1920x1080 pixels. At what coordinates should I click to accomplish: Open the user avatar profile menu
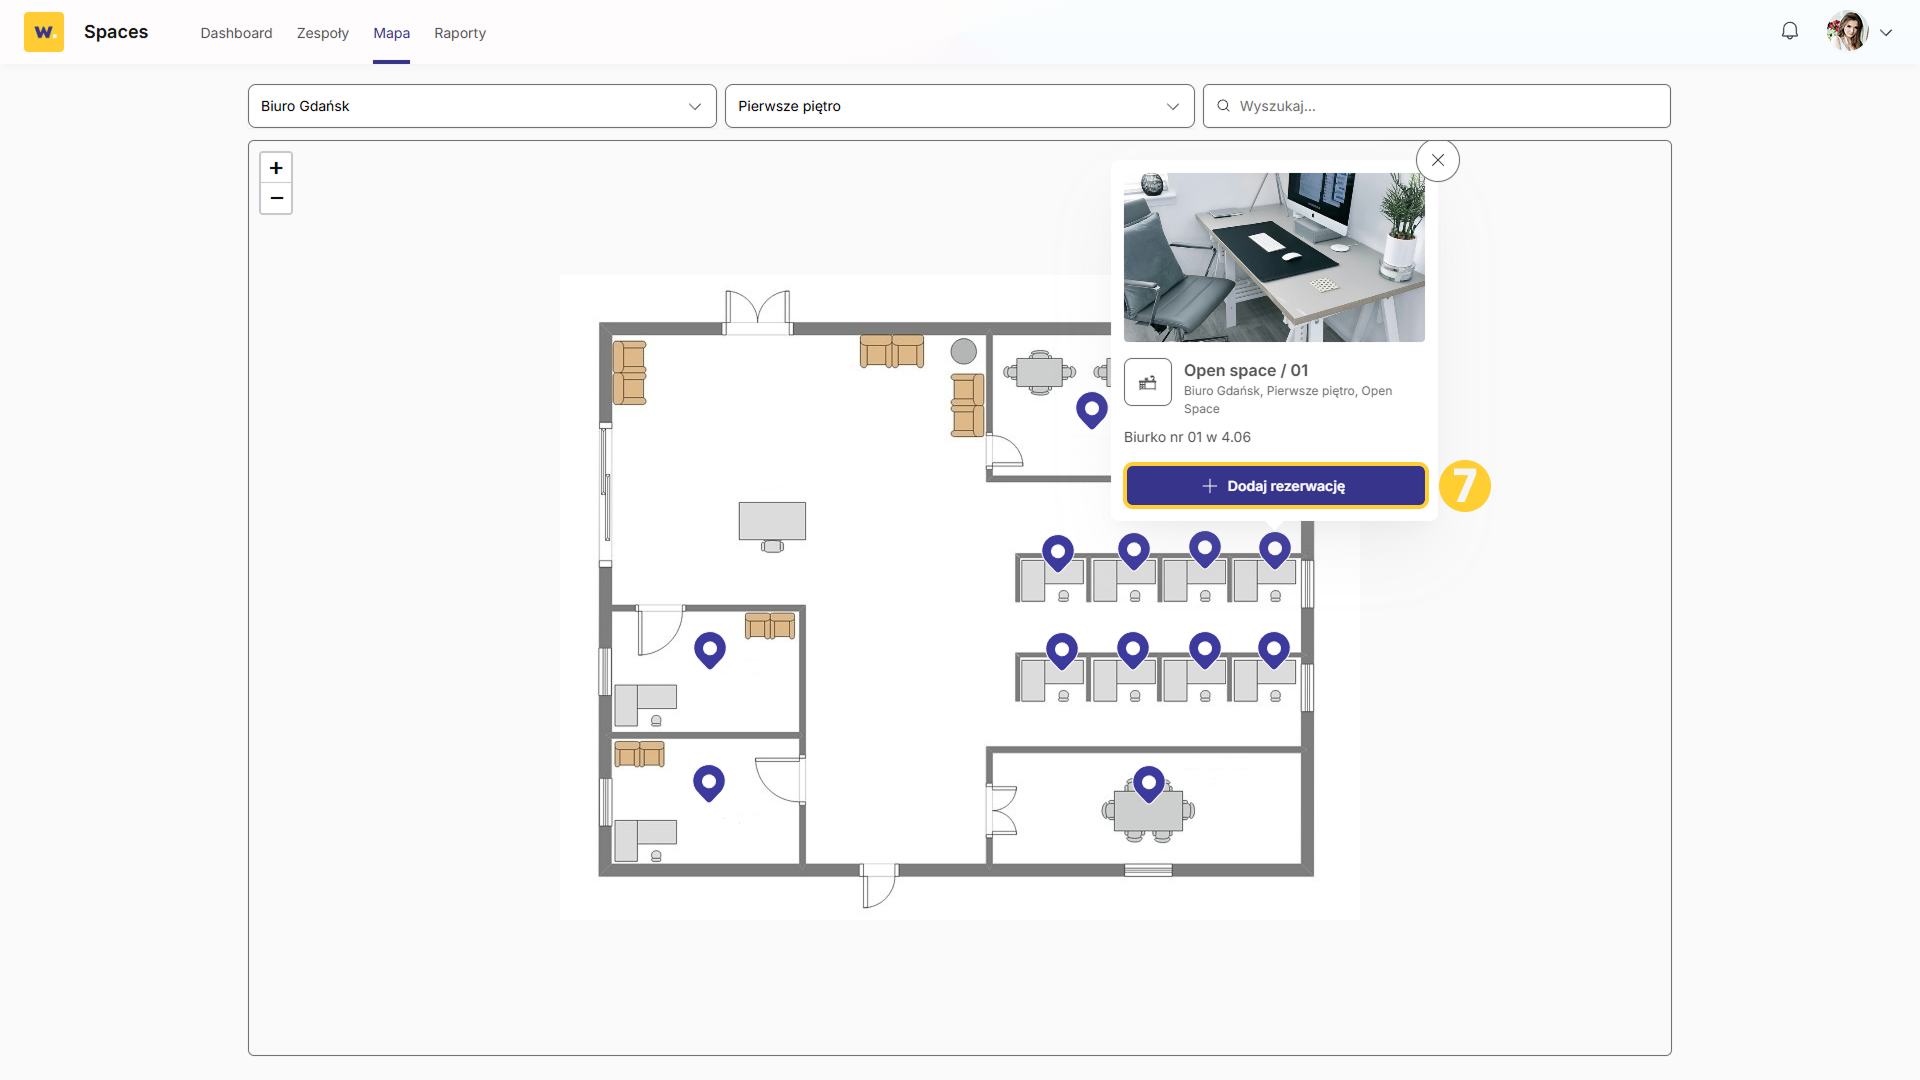[x=1847, y=31]
